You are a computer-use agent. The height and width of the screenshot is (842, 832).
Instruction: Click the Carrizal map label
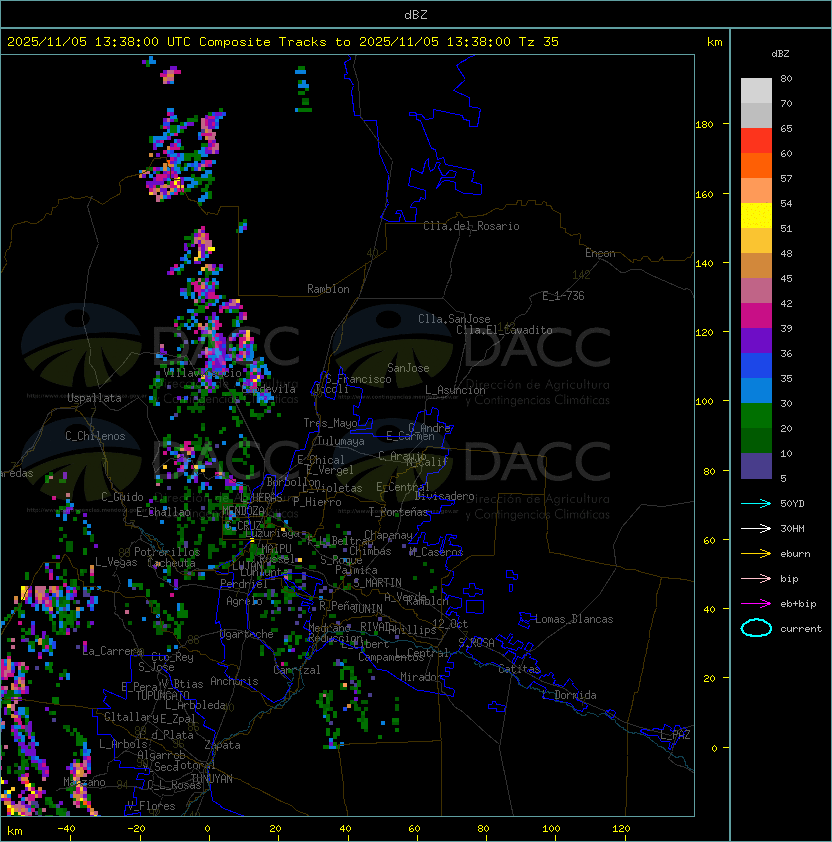click(296, 670)
